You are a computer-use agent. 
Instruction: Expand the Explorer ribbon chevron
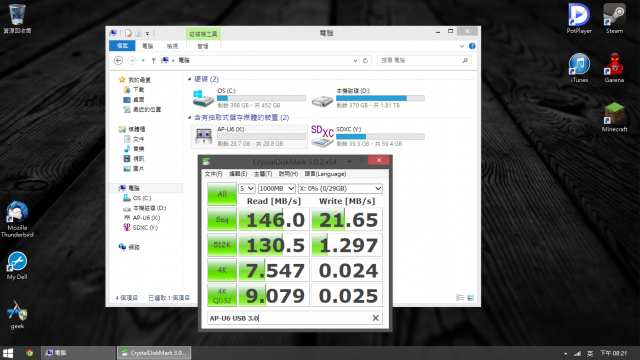462,46
